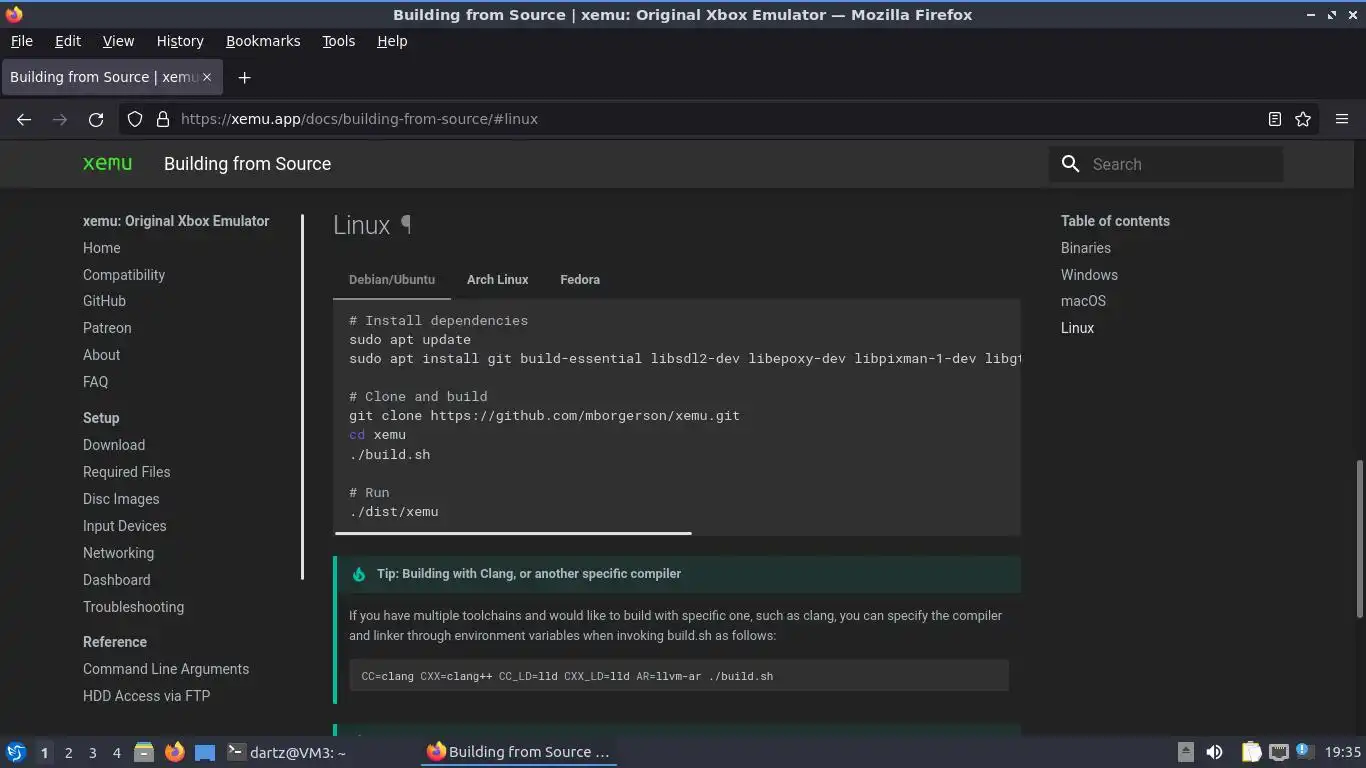
Task: Switch to workspace 2
Action: point(68,753)
